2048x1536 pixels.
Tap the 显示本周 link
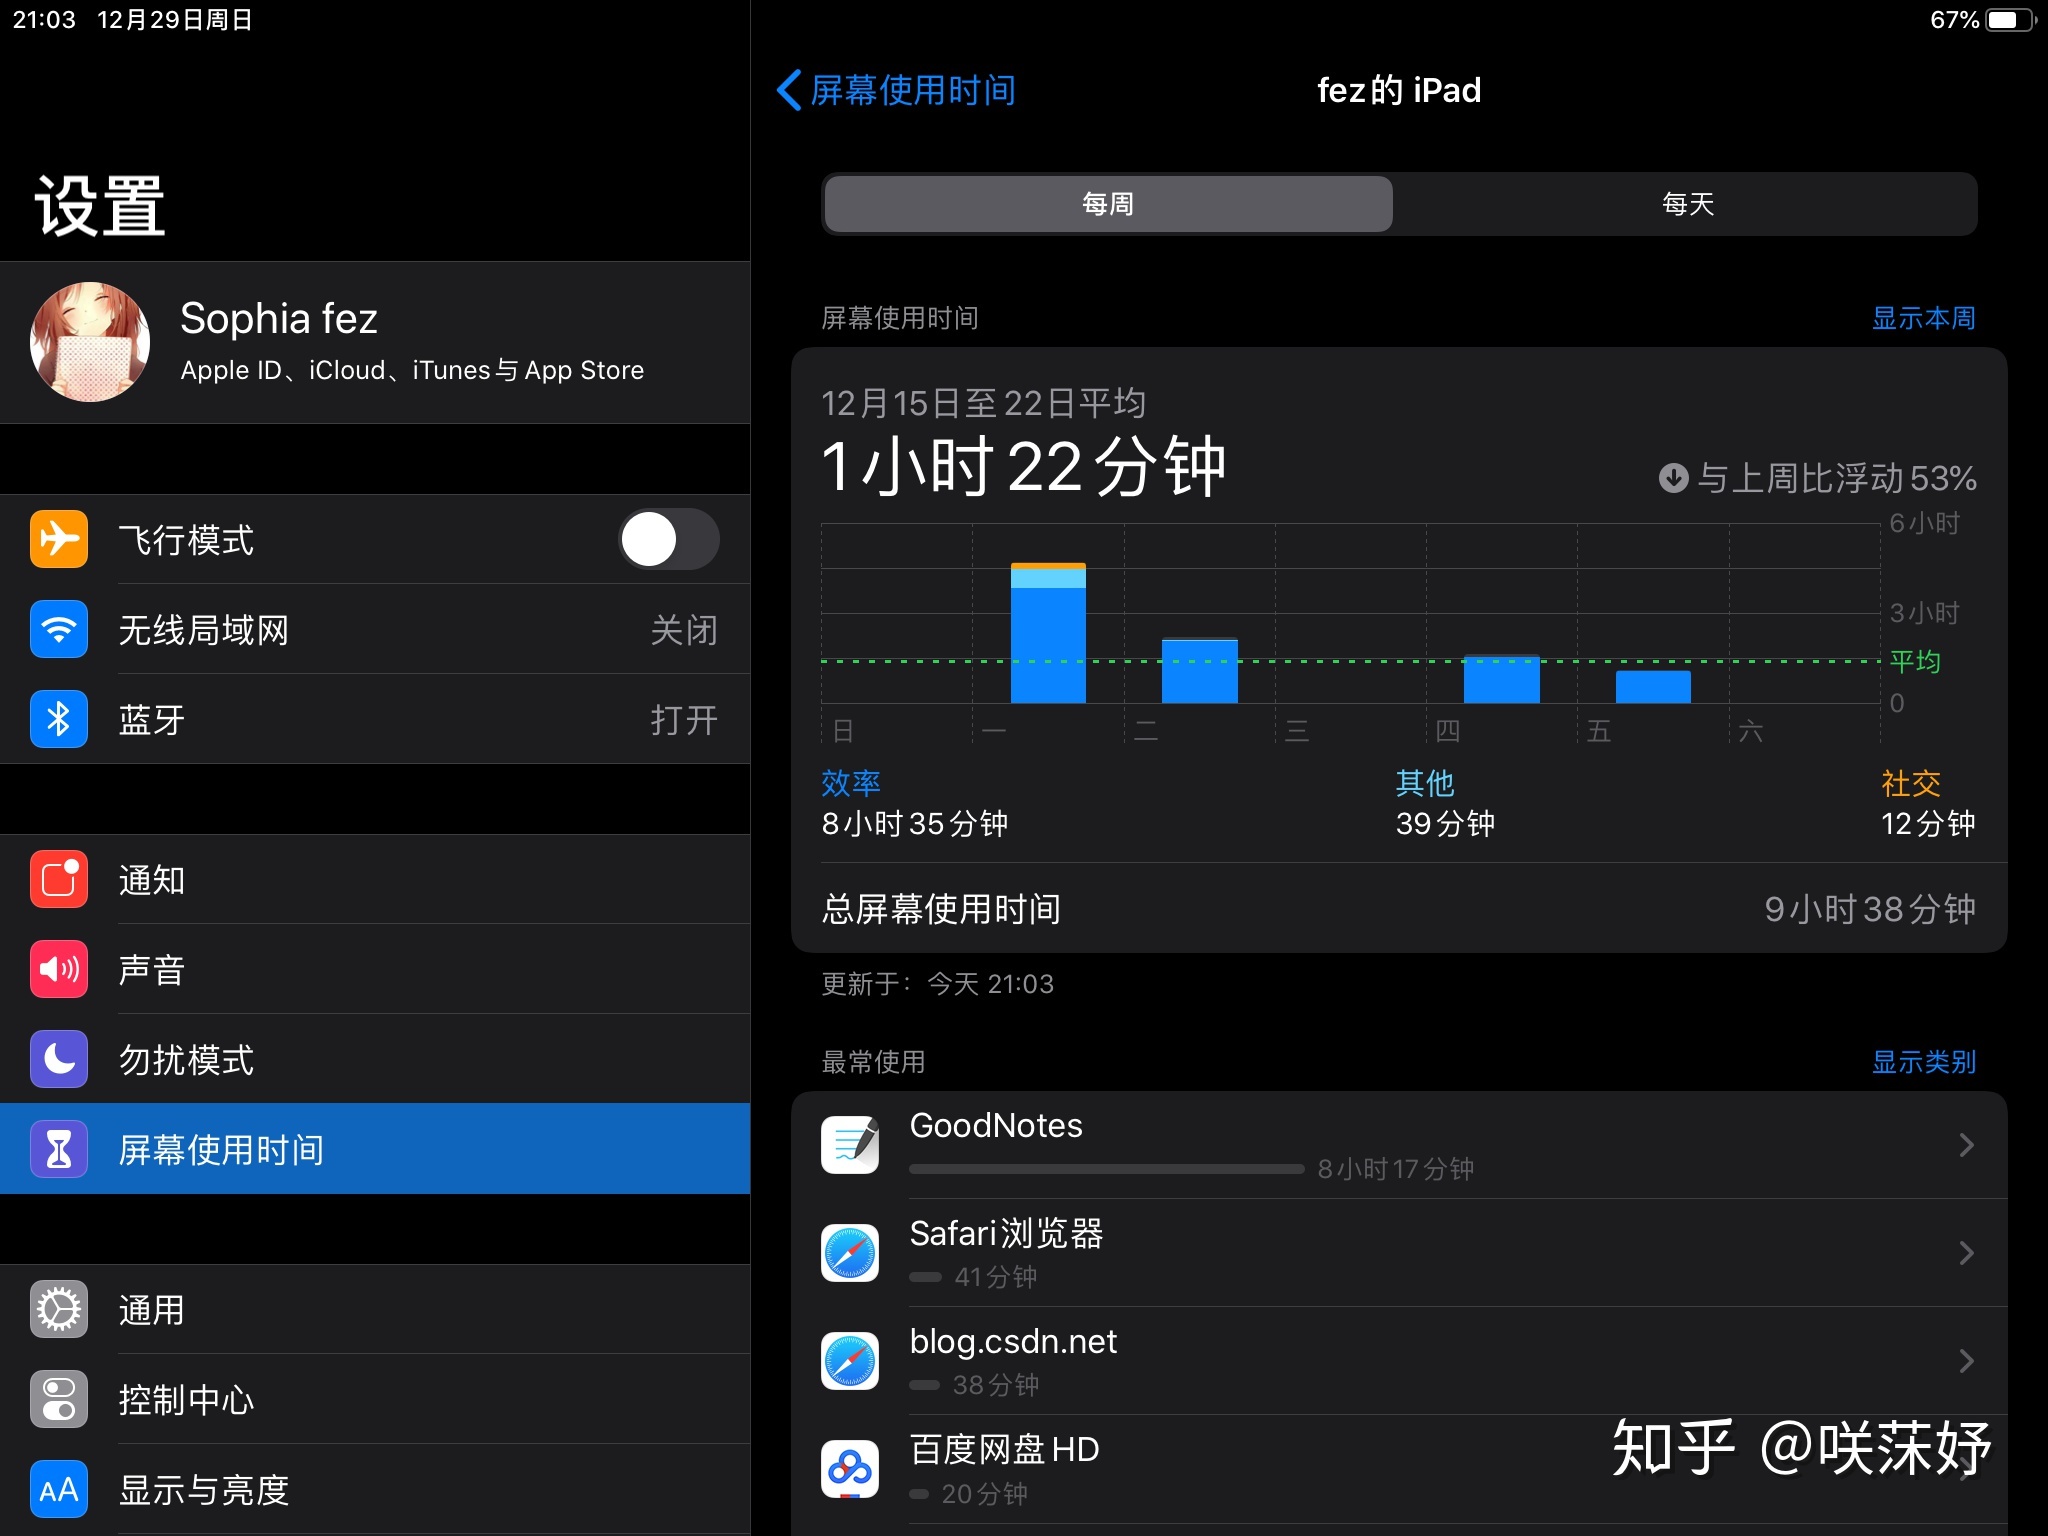(1923, 318)
